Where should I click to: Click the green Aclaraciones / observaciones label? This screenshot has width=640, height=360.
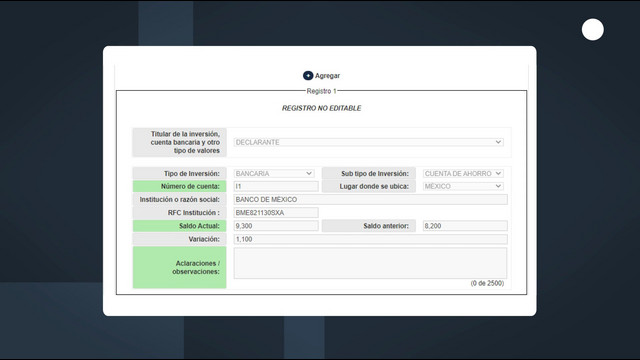click(180, 267)
